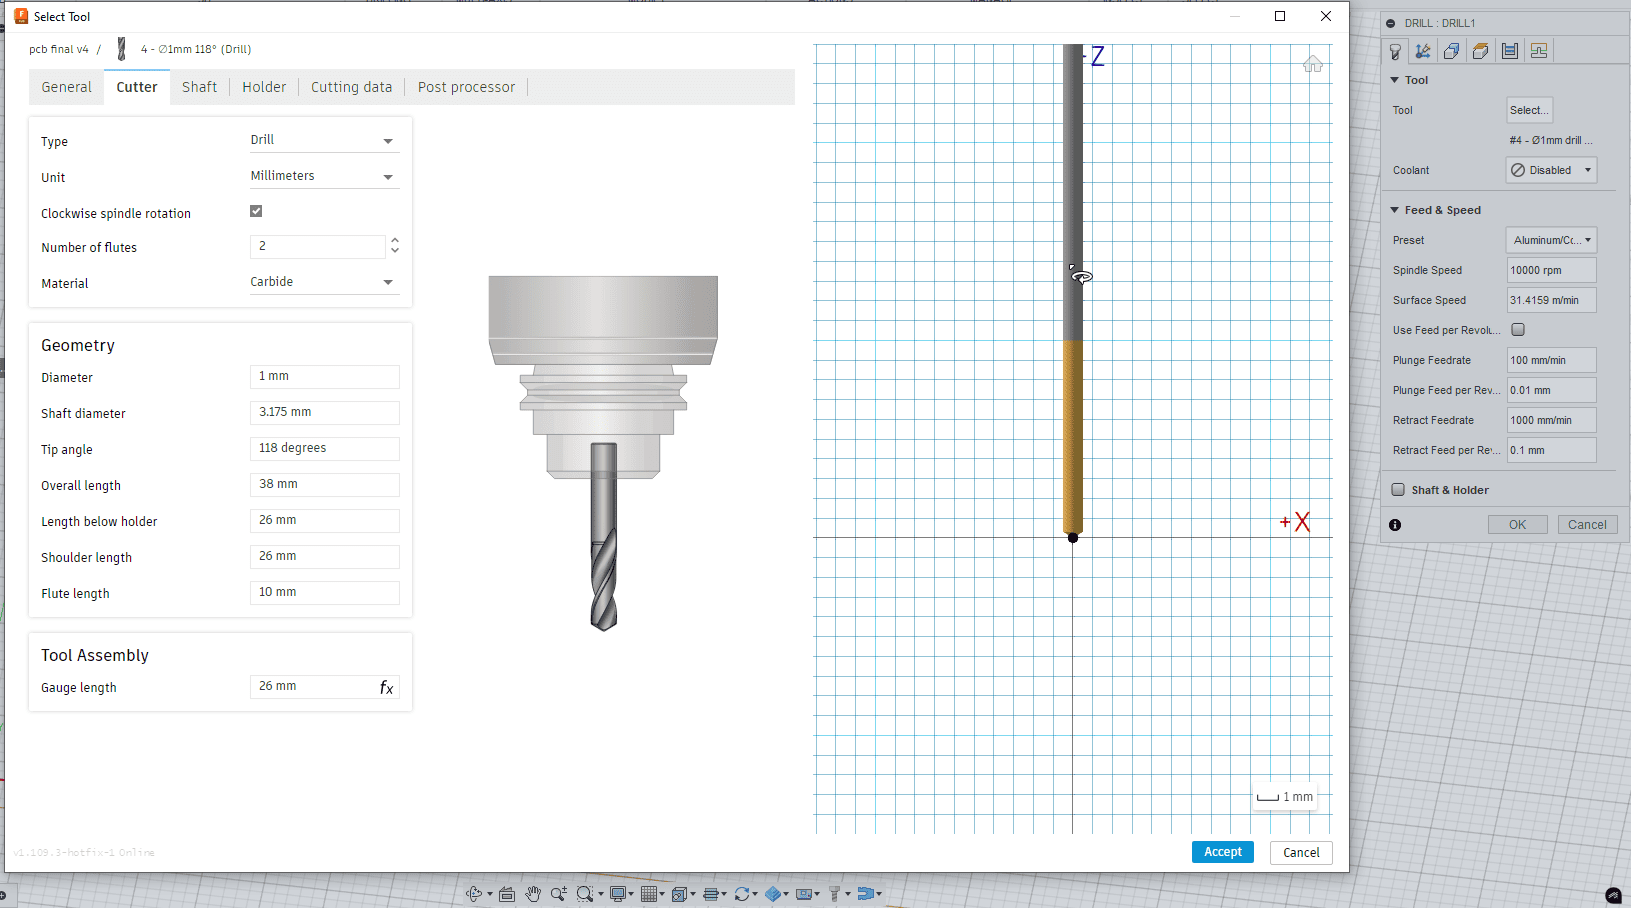Viewport: 1631px width, 908px height.
Task: Open the Viewports cube icon
Action: [679, 894]
